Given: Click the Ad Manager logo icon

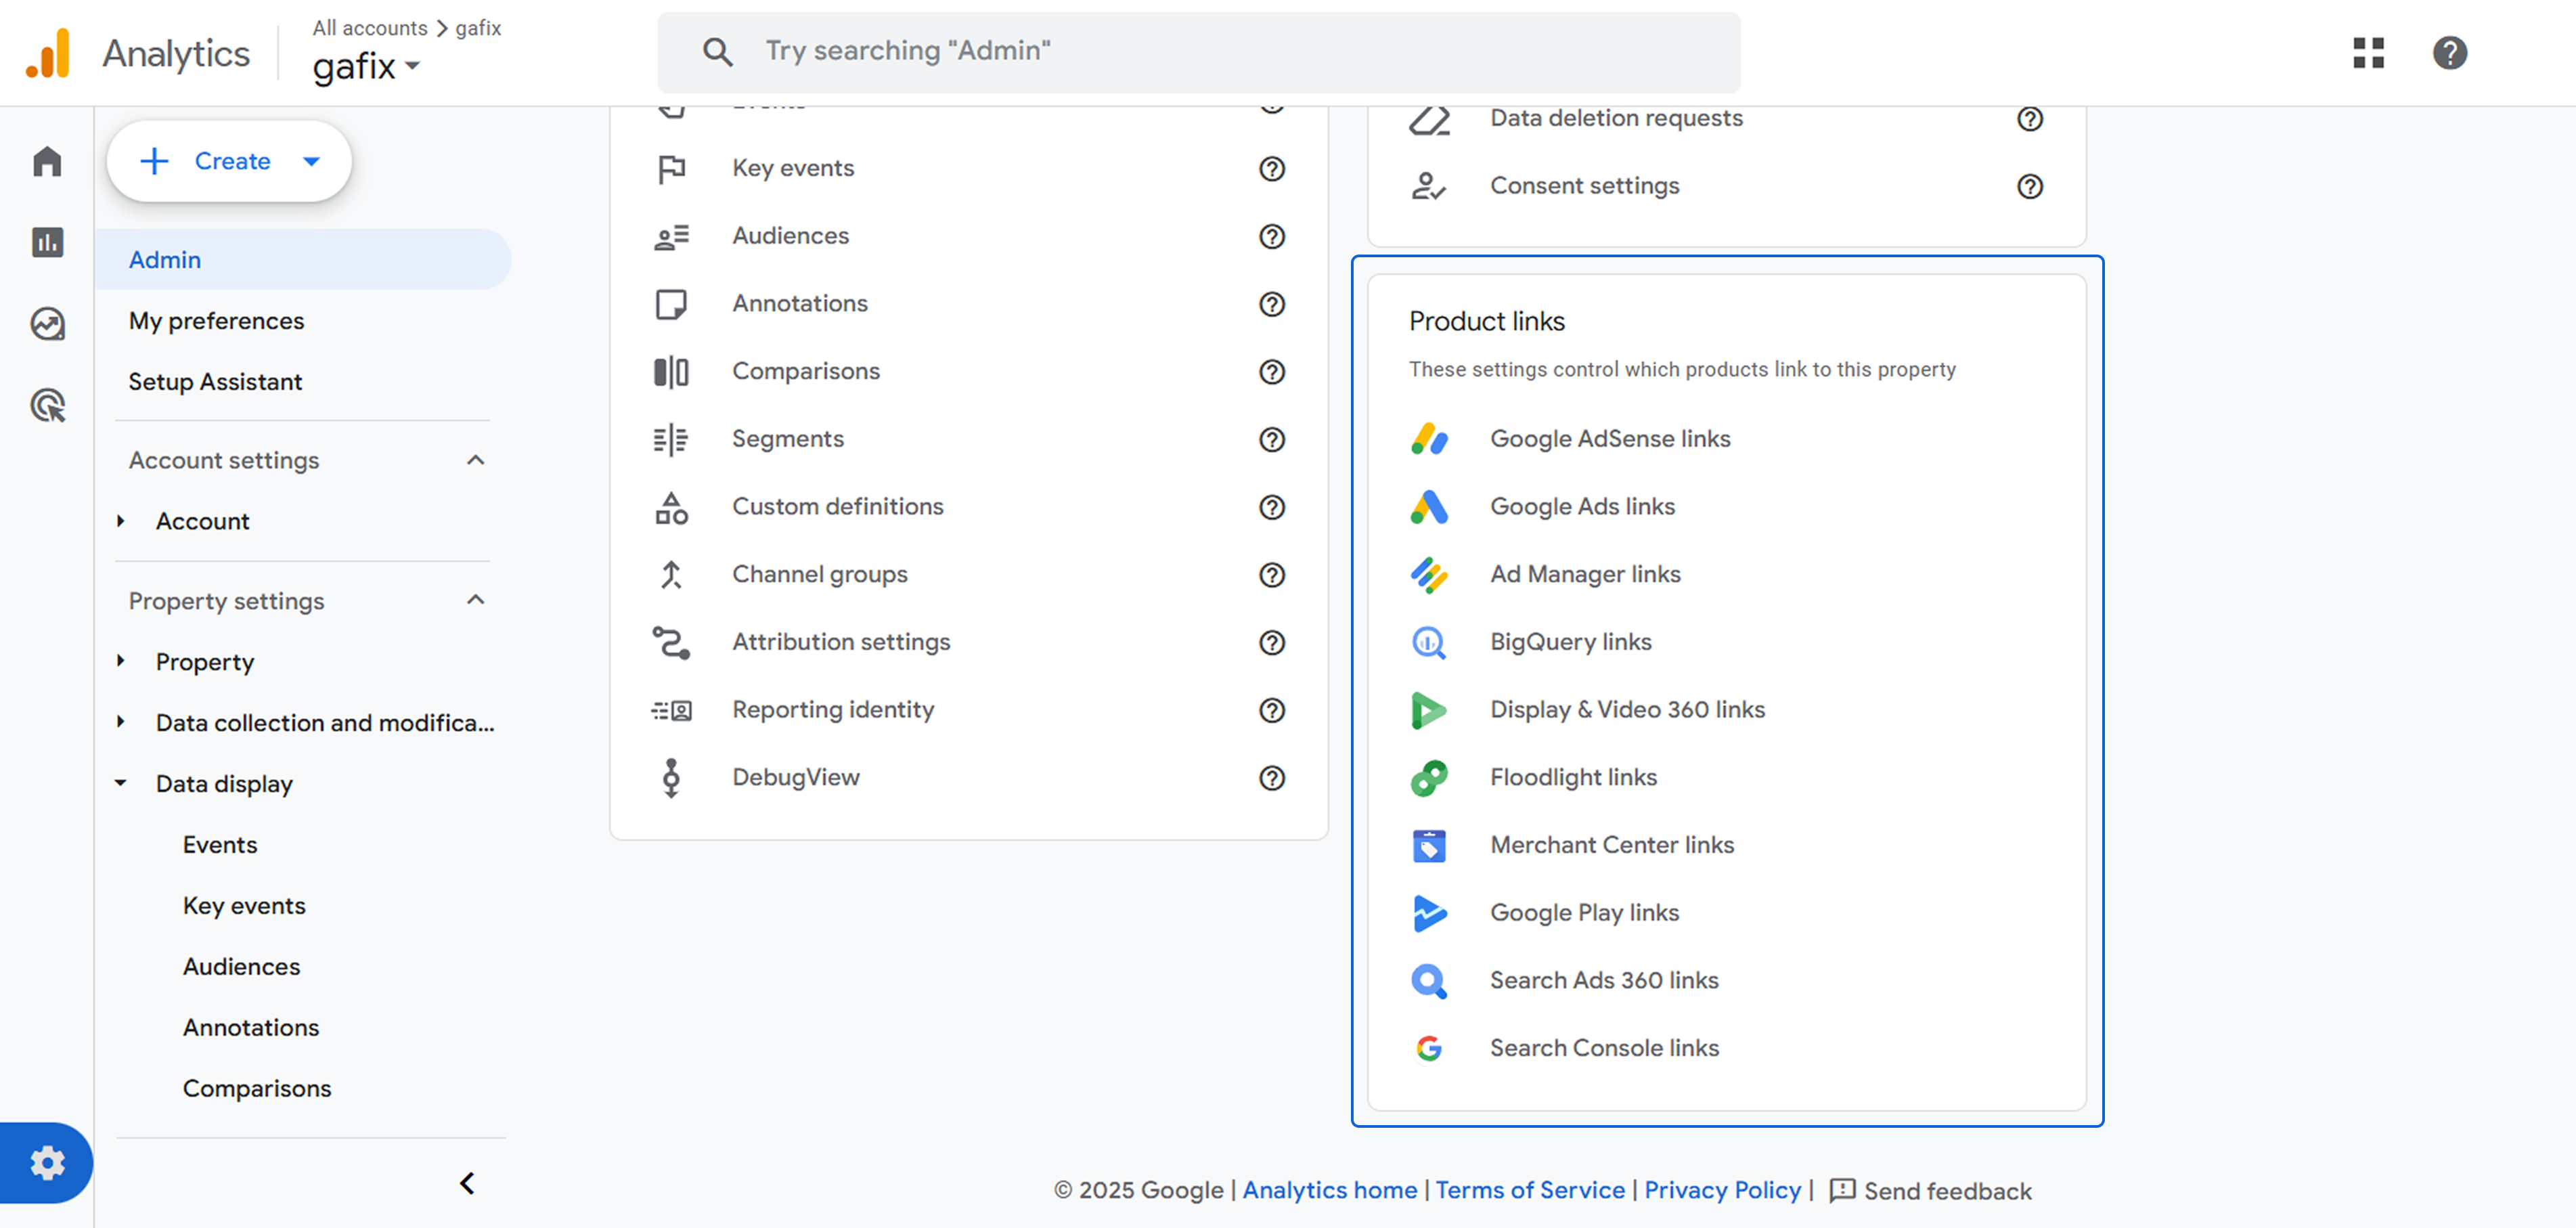Looking at the screenshot, I should [1429, 575].
